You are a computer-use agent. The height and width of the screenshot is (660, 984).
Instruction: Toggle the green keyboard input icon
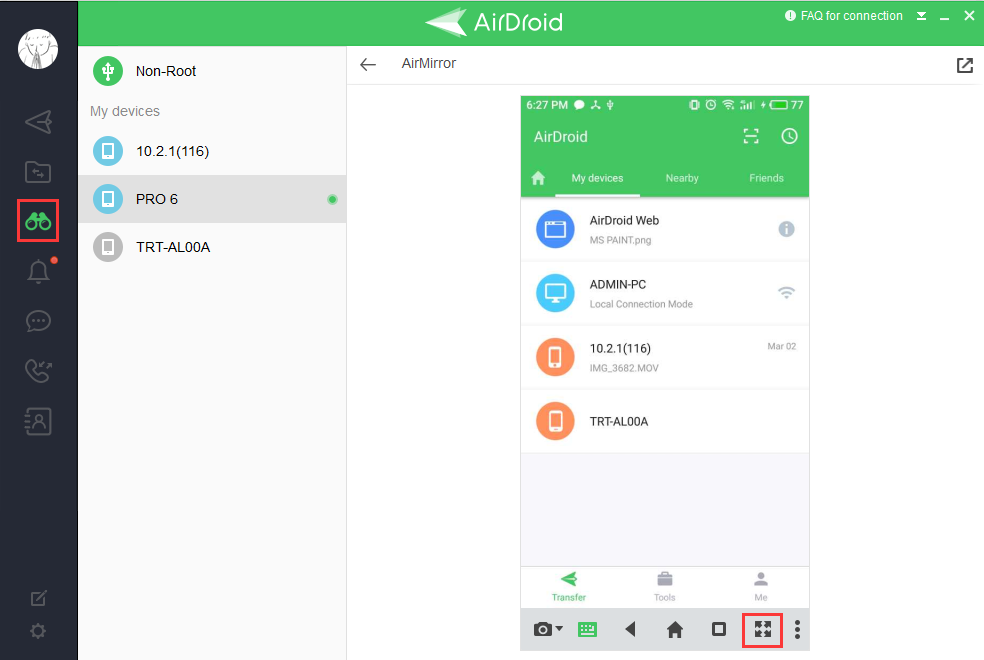[587, 629]
